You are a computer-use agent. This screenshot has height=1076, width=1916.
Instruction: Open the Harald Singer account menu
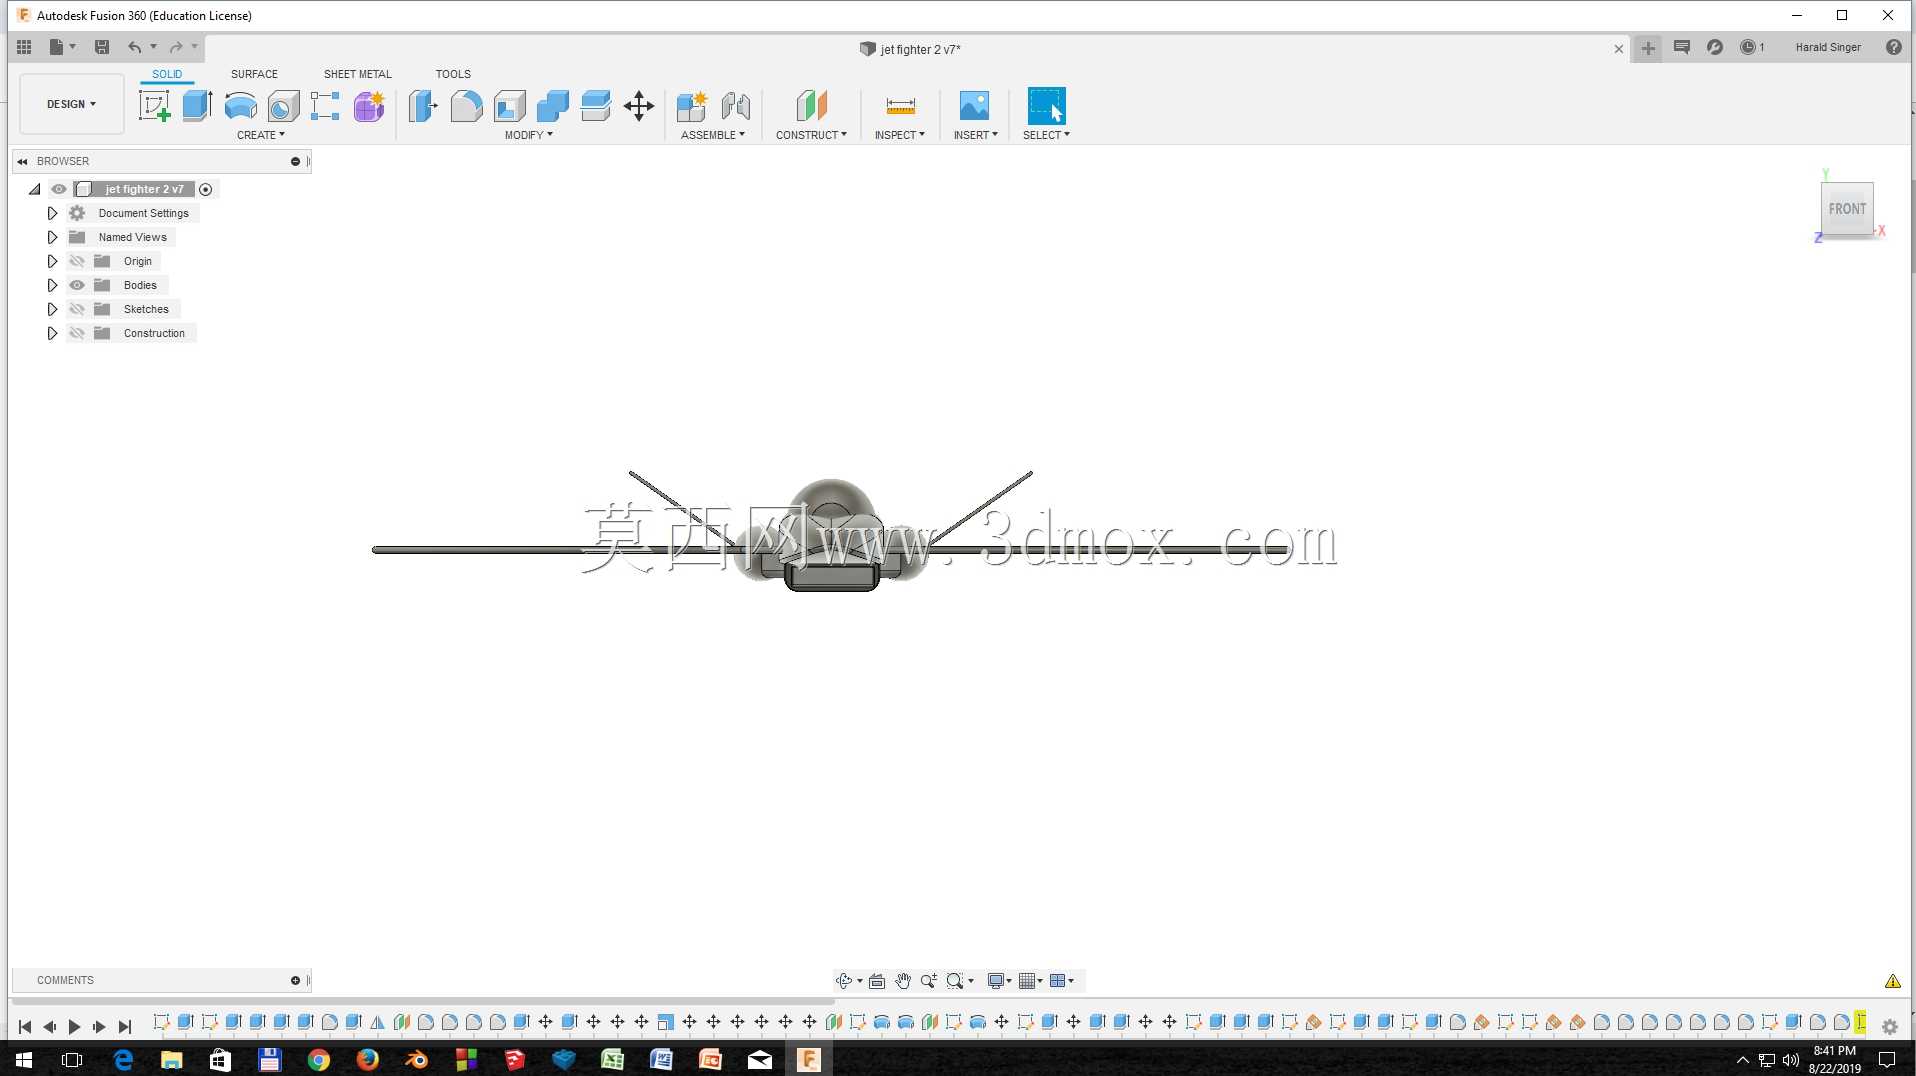(x=1828, y=47)
